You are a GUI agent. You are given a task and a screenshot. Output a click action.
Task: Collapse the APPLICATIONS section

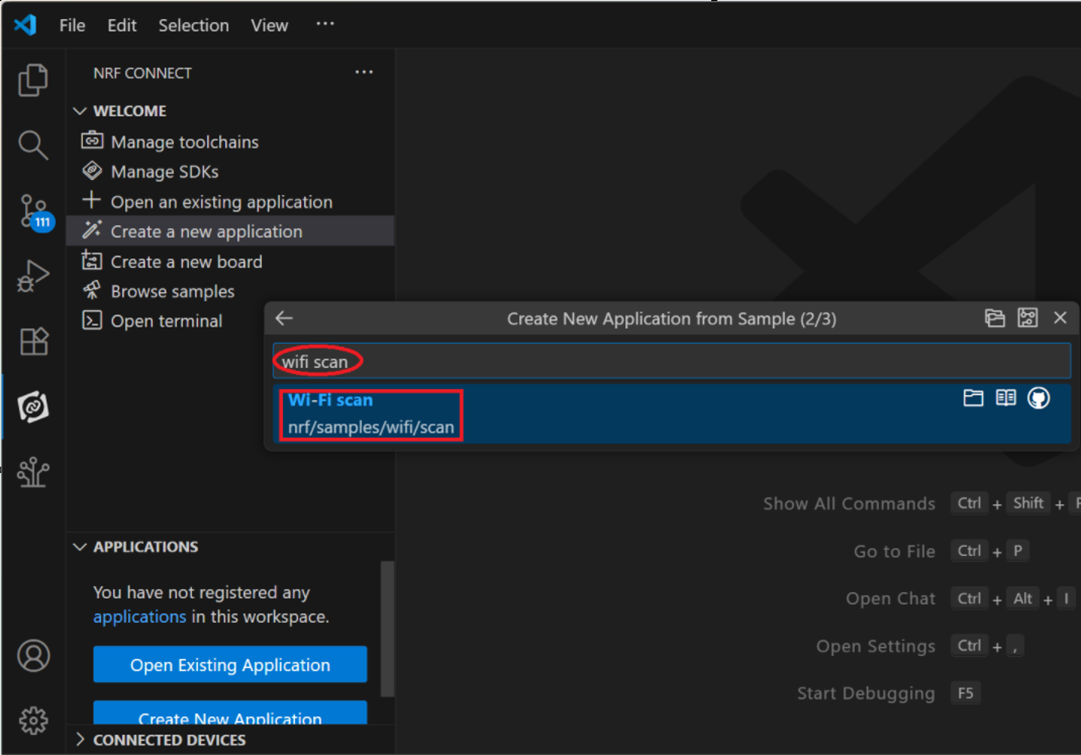coord(81,547)
